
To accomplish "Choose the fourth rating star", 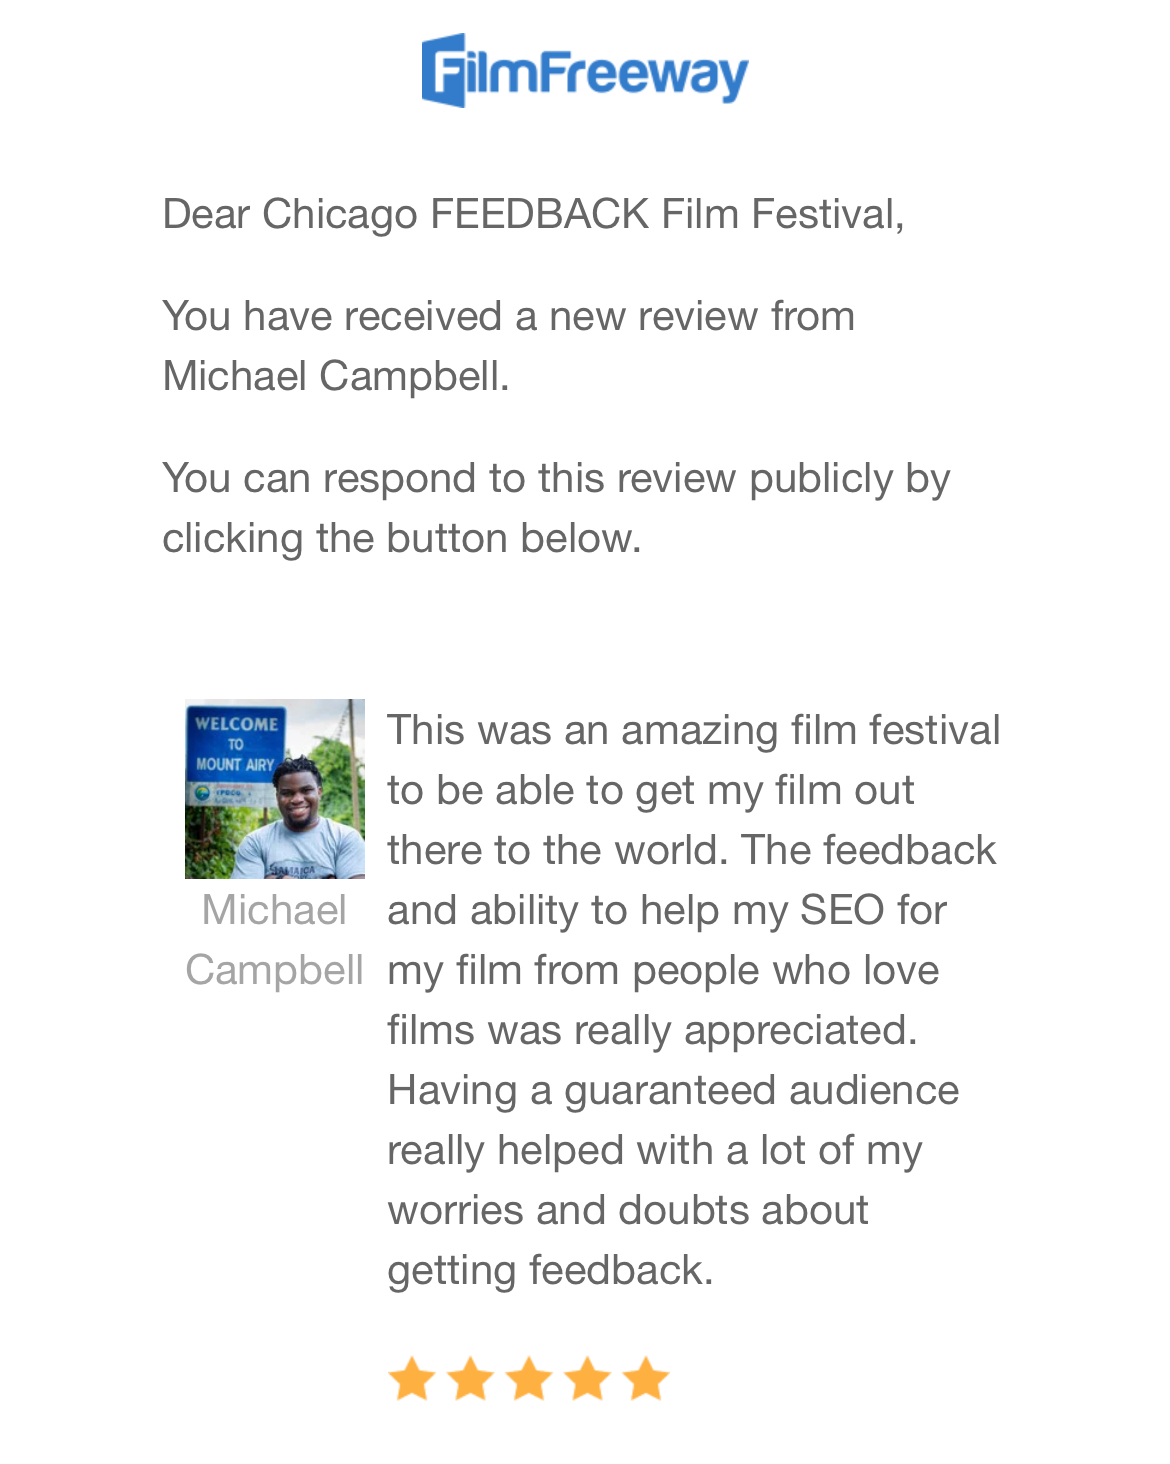I will [x=588, y=1379].
